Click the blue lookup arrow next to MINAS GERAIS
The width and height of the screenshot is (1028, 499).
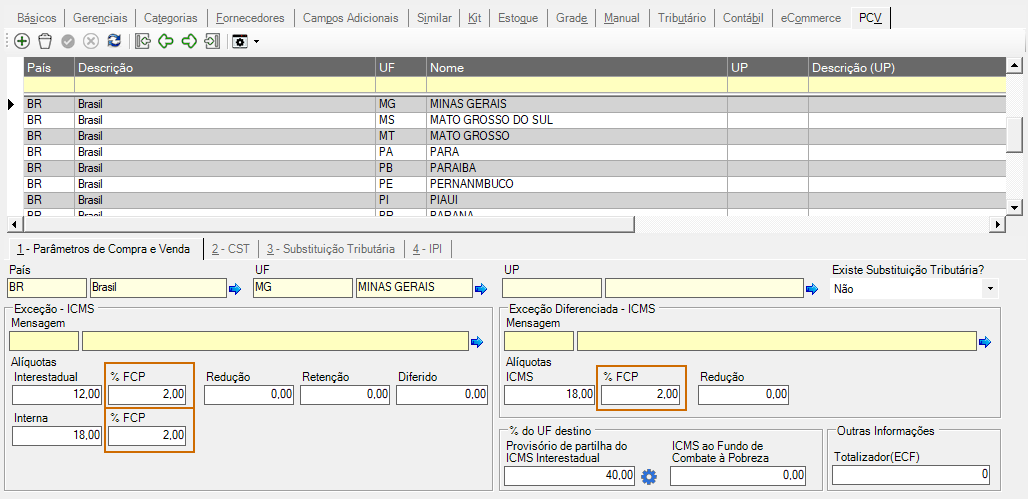[481, 289]
